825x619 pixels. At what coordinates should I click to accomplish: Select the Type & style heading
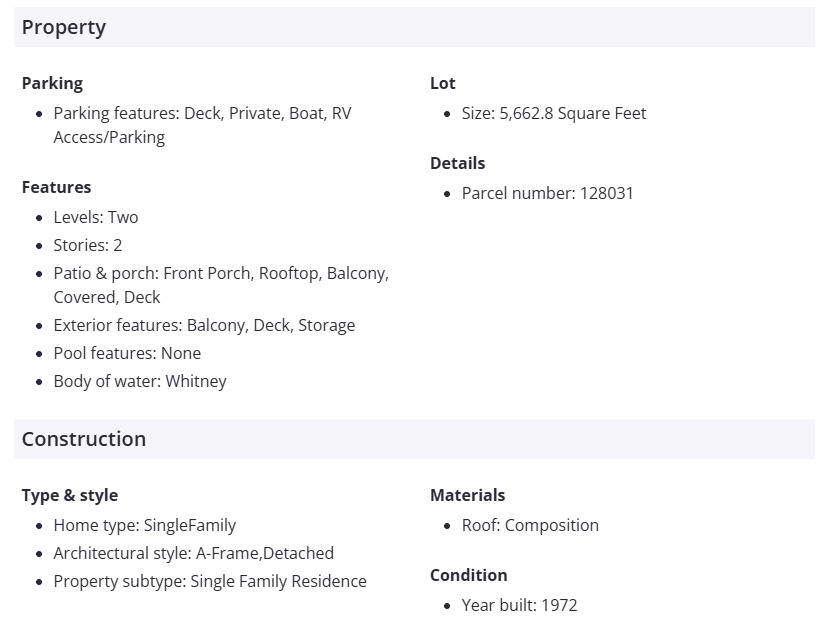click(70, 495)
